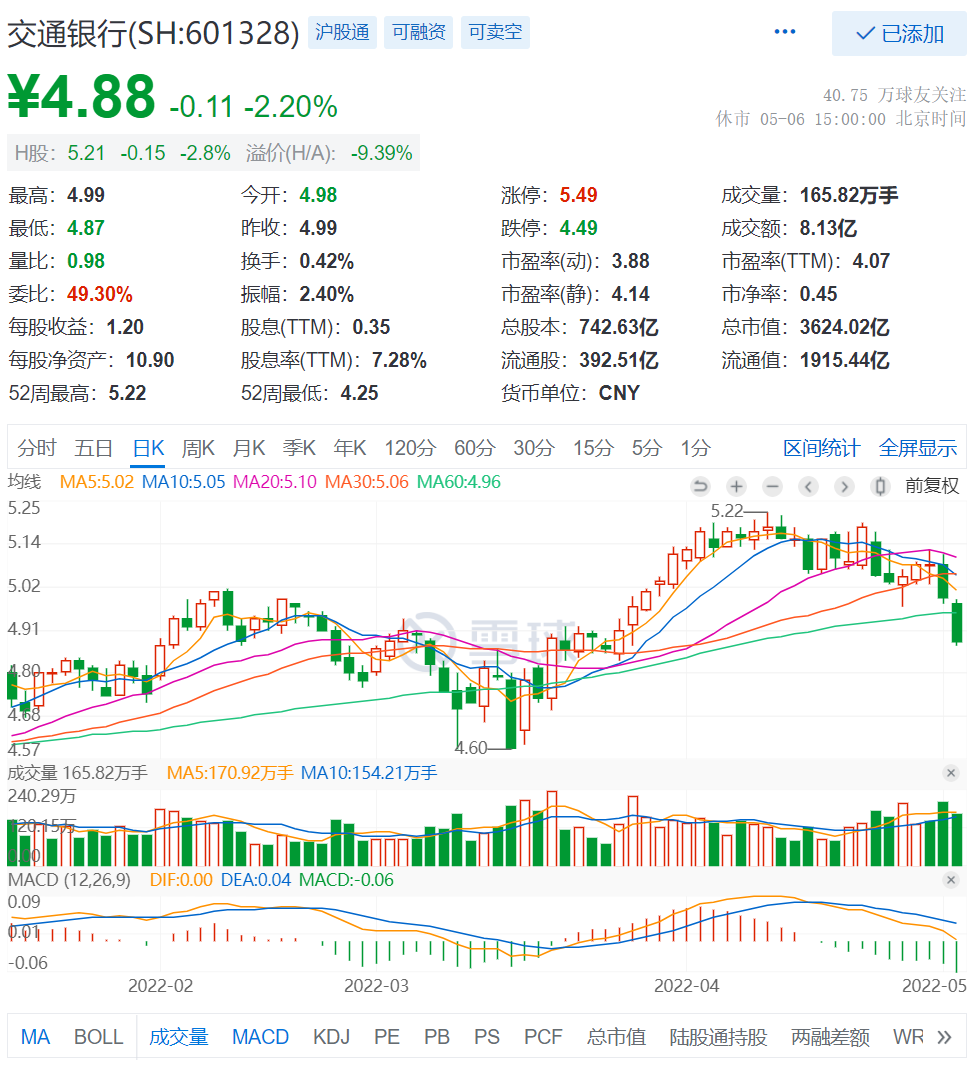Click the 4.60 low marker on chart
The height and width of the screenshot is (1066, 978).
click(471, 748)
